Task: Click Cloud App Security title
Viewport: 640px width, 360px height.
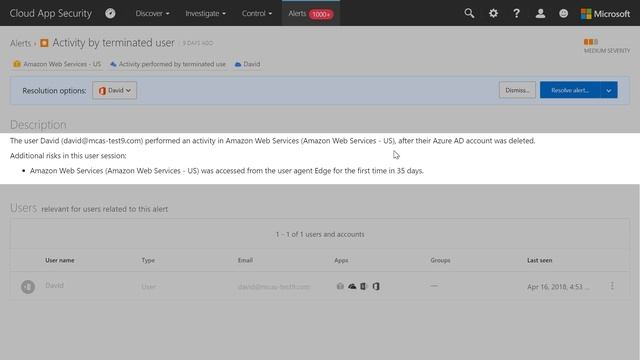Action: tap(51, 13)
